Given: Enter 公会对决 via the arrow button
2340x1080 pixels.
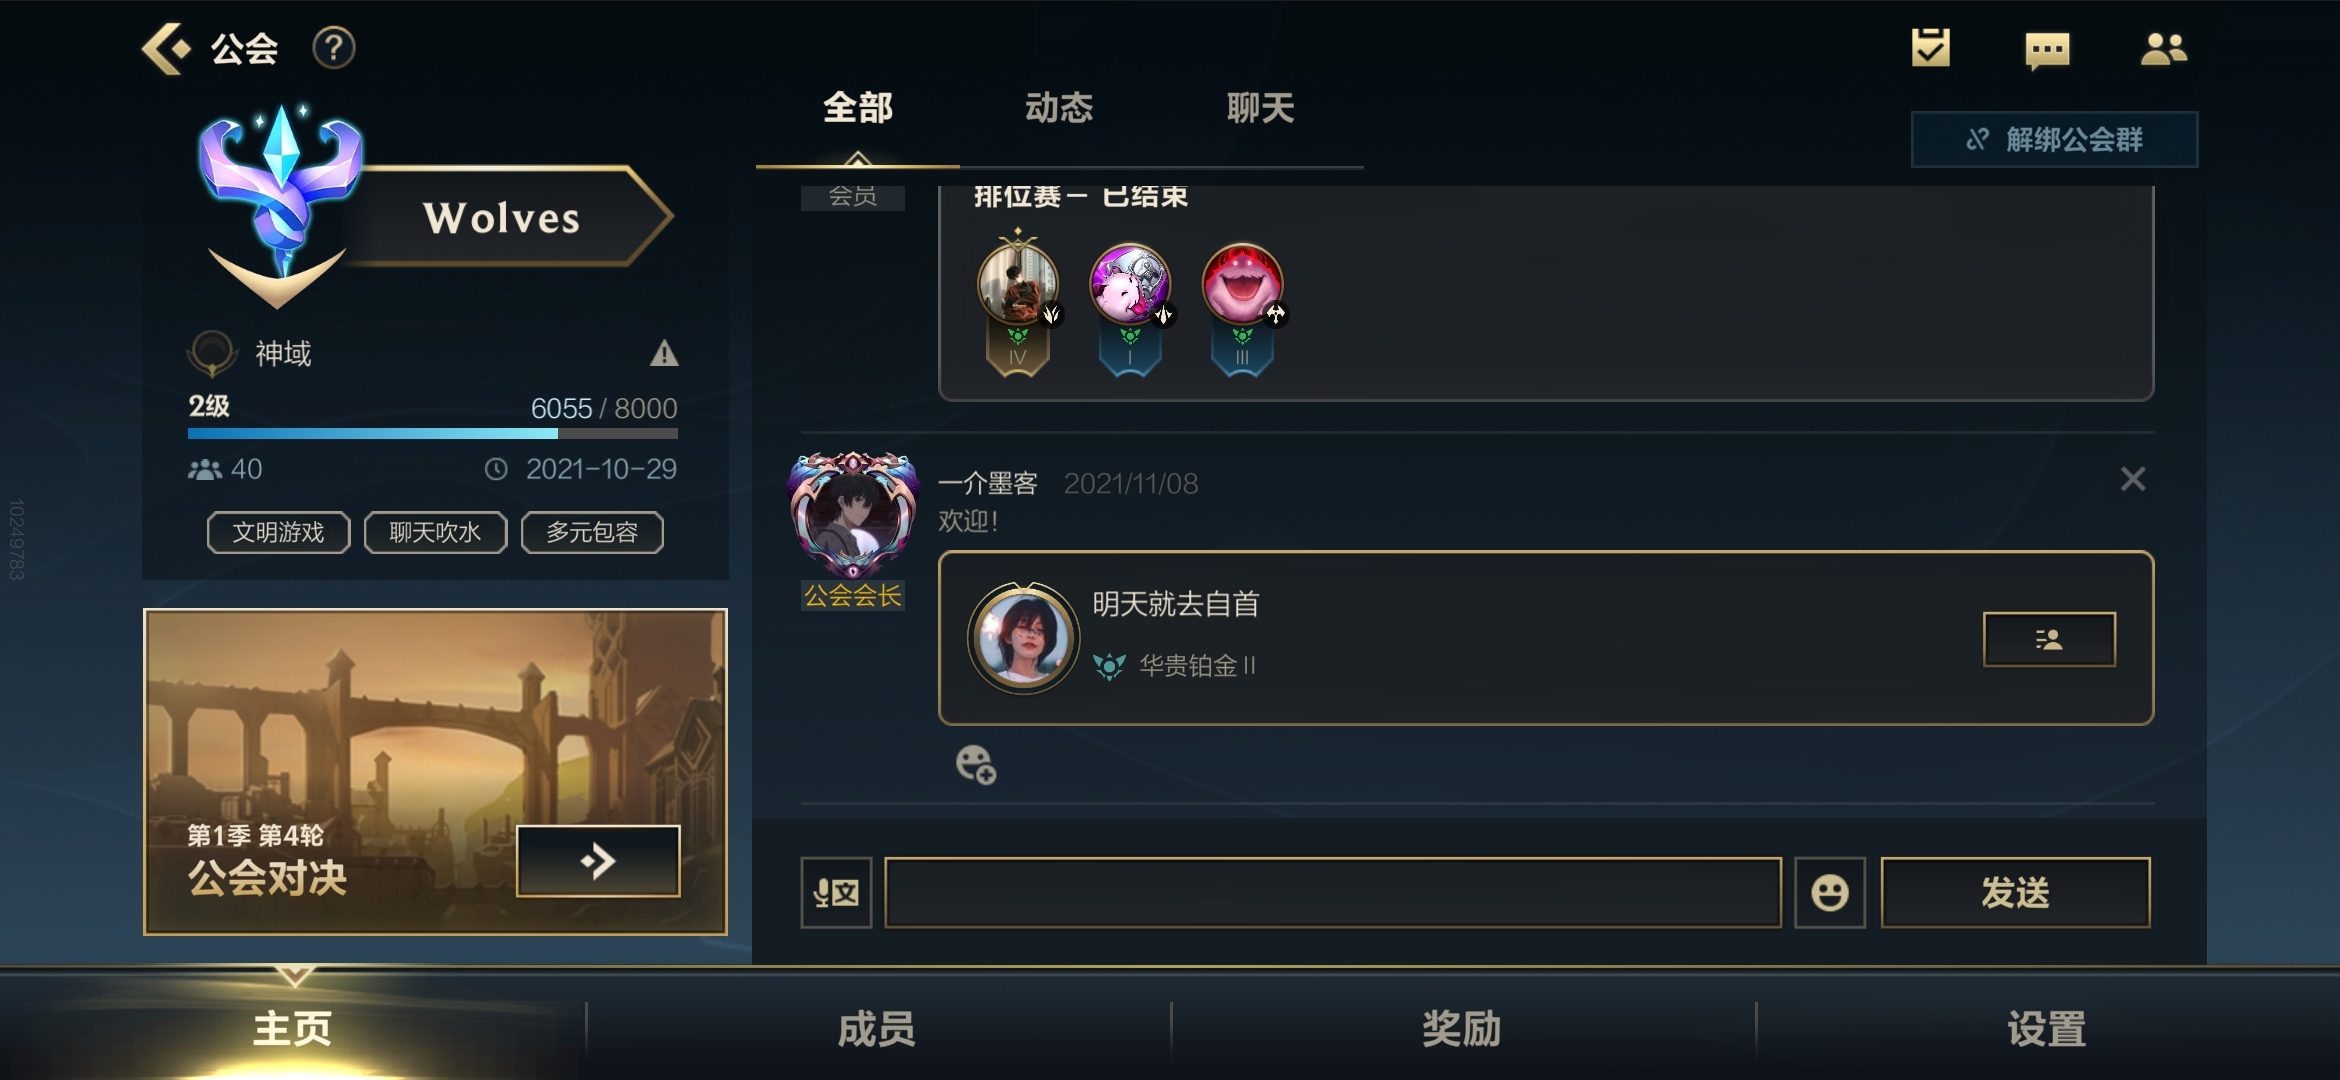Looking at the screenshot, I should (x=598, y=860).
